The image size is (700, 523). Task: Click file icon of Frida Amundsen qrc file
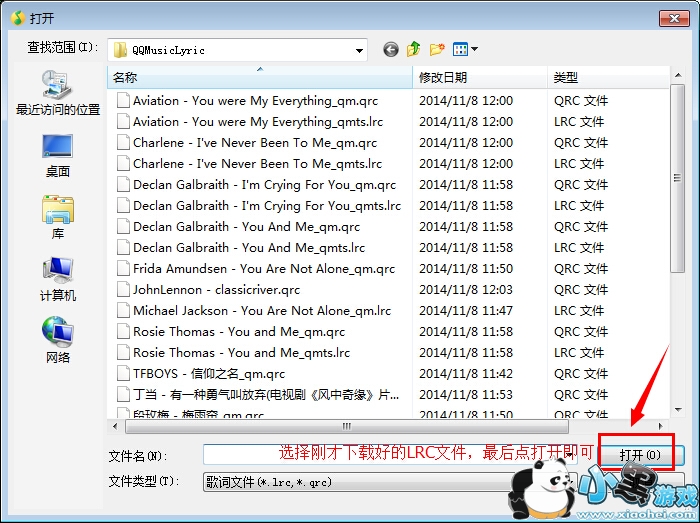[x=123, y=269]
